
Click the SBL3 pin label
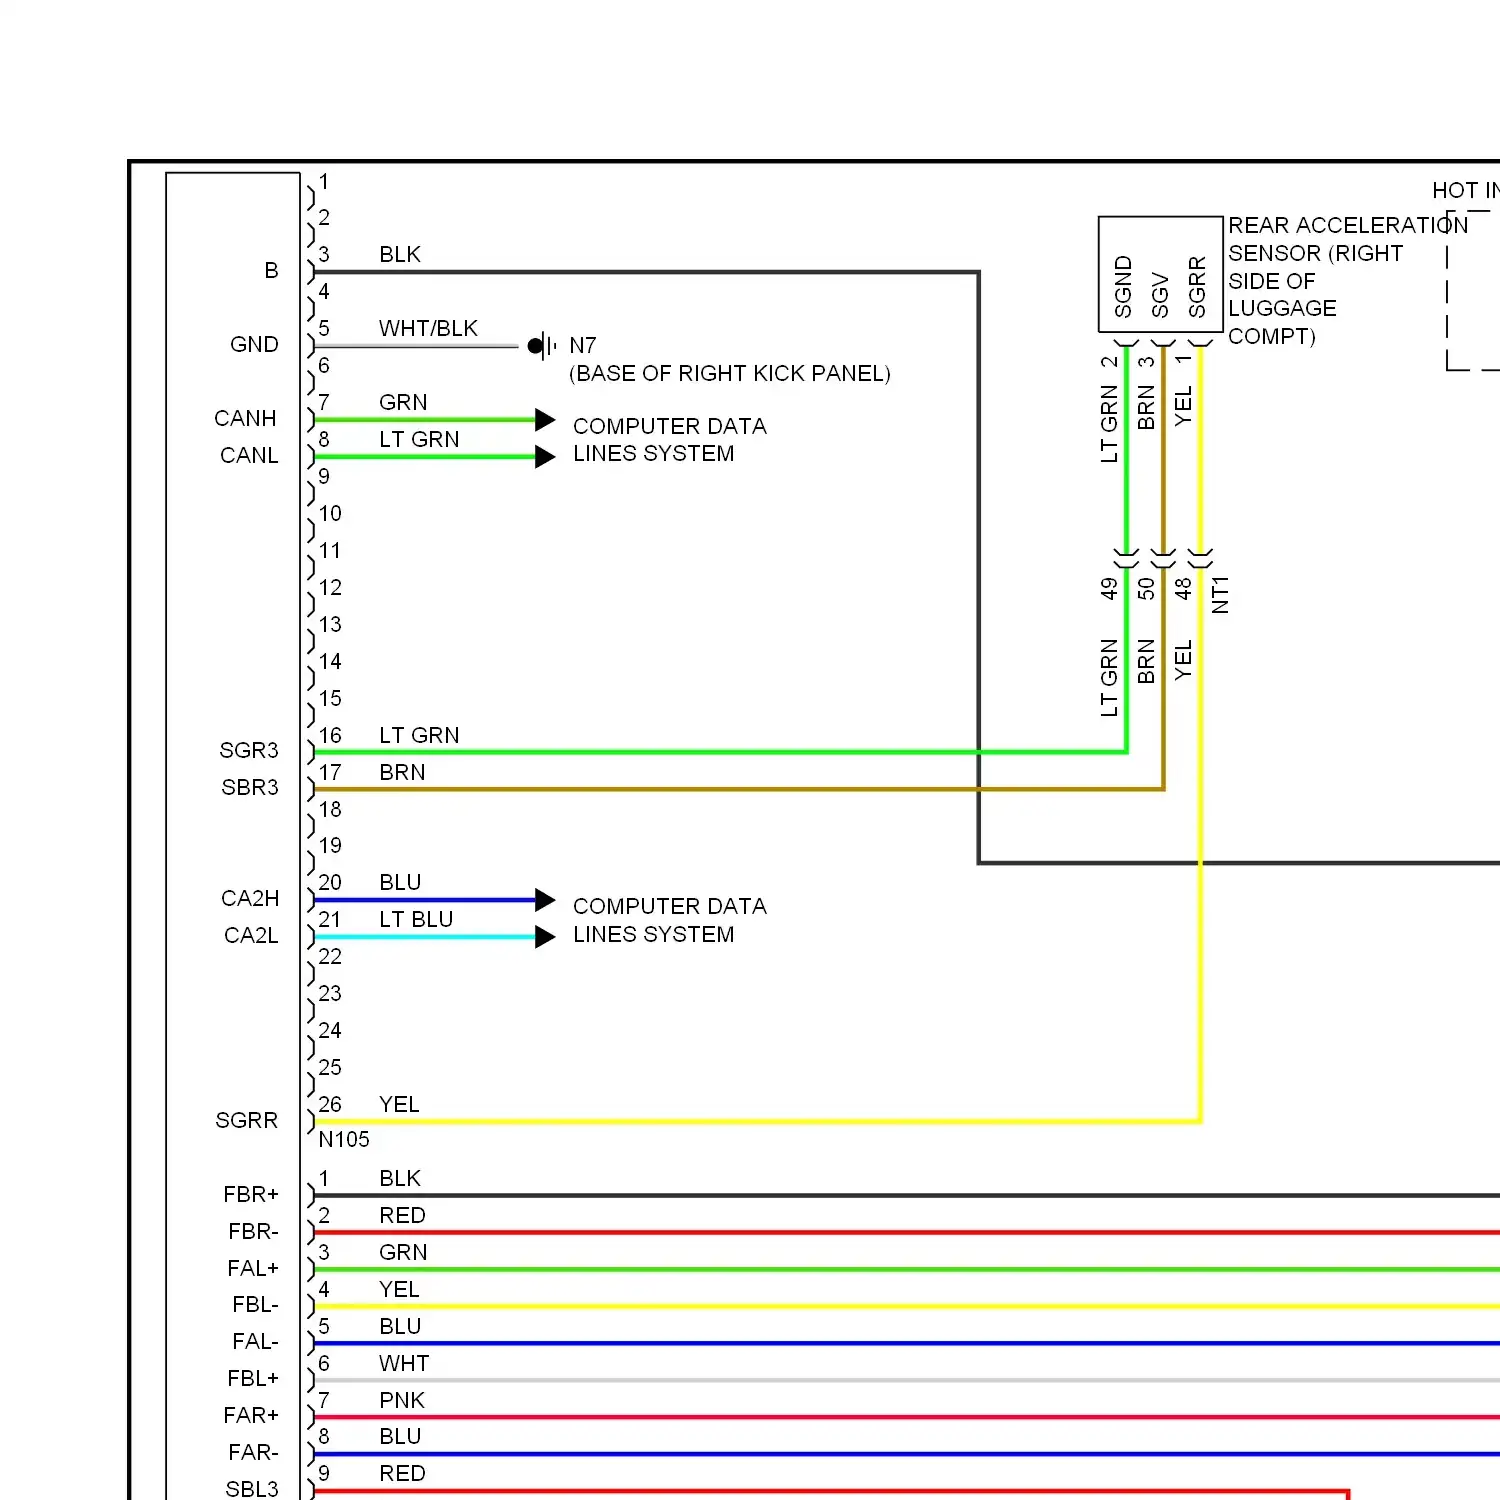tap(252, 1490)
